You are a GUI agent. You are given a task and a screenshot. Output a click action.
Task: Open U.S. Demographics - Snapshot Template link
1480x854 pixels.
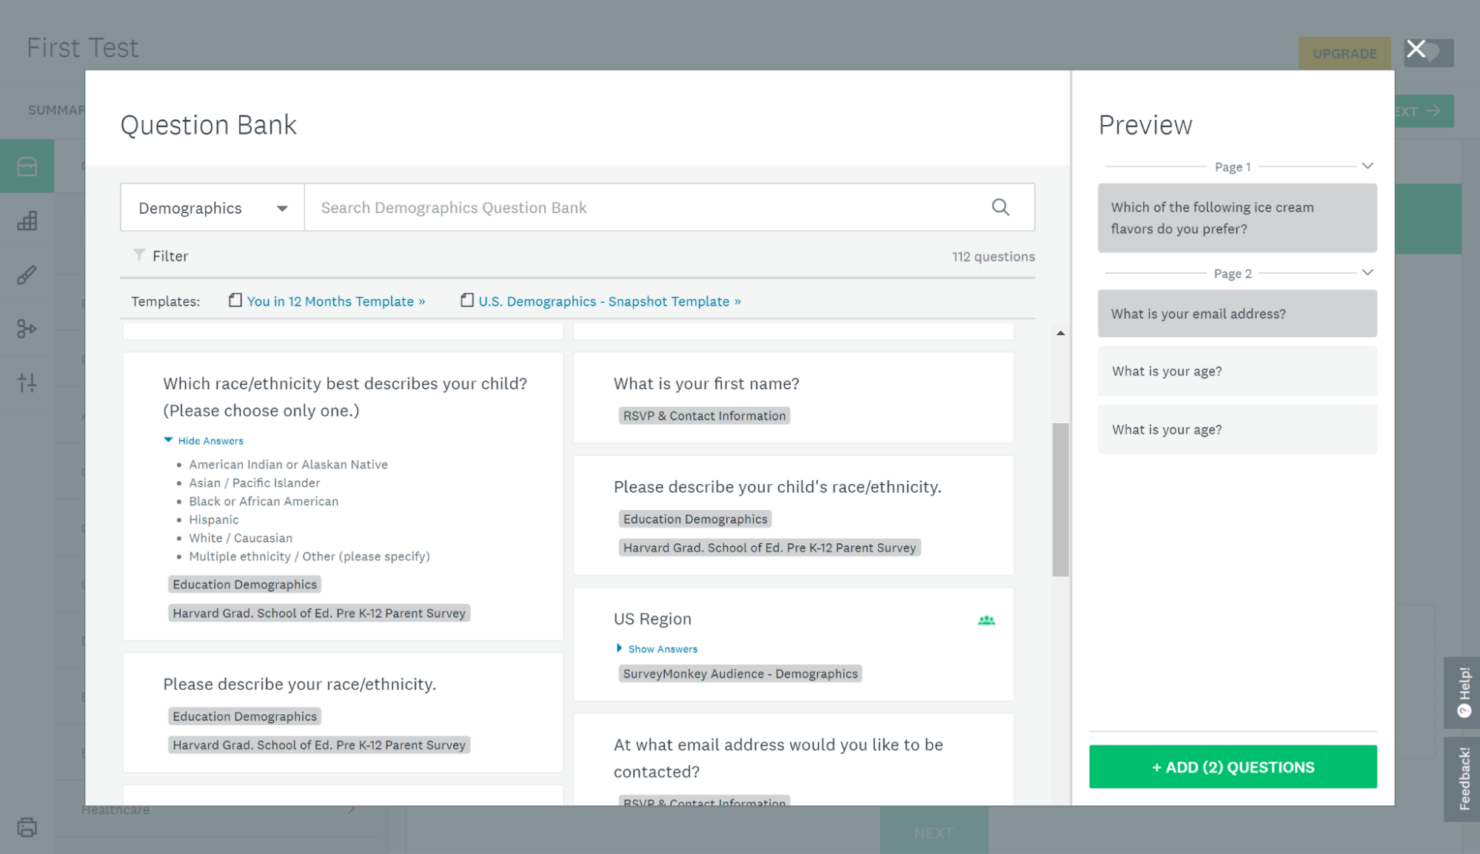(x=610, y=301)
